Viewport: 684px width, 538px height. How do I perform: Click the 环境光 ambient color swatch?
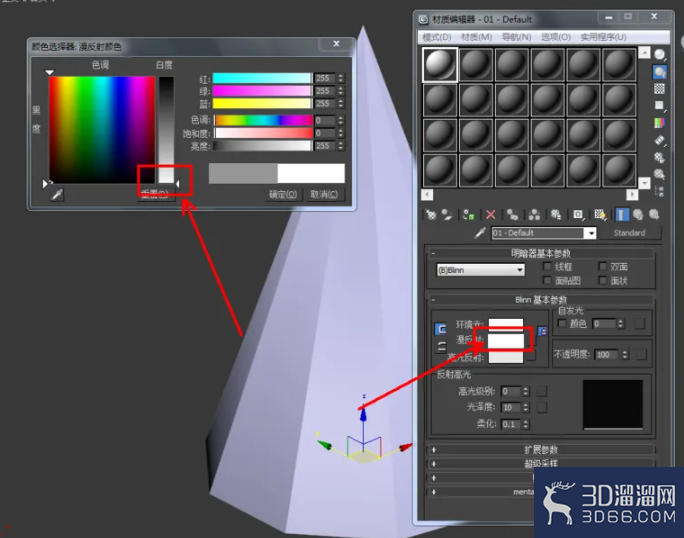click(506, 324)
